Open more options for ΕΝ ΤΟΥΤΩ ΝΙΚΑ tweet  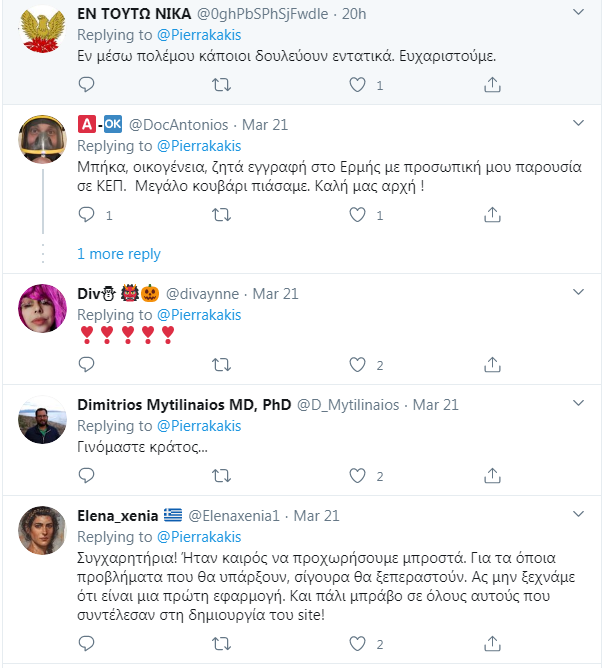578,13
